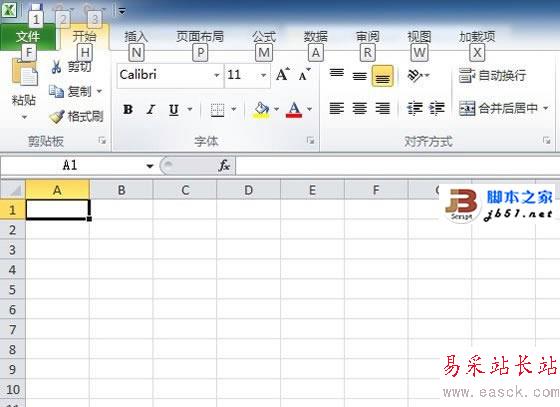Screen dimensions: 560x407
Task: Decrease font size with small A icon
Action: [x=304, y=75]
